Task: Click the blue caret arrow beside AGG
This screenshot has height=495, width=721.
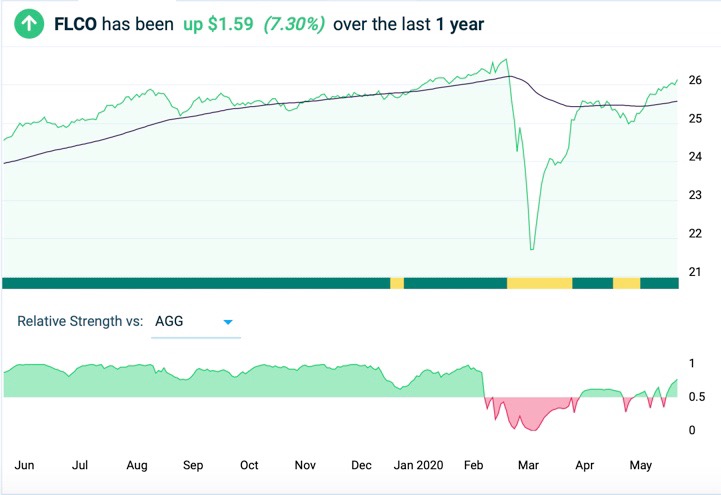Action: coord(228,322)
